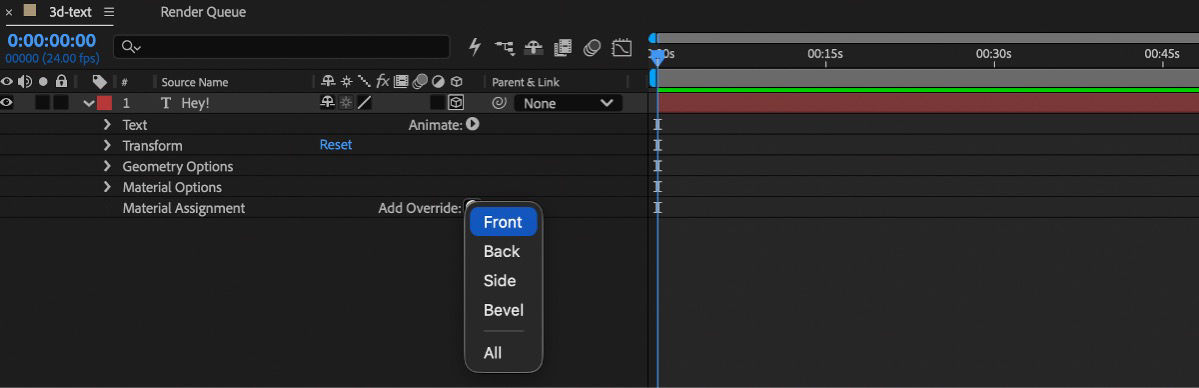Click the Lock padlock column header

(61, 81)
